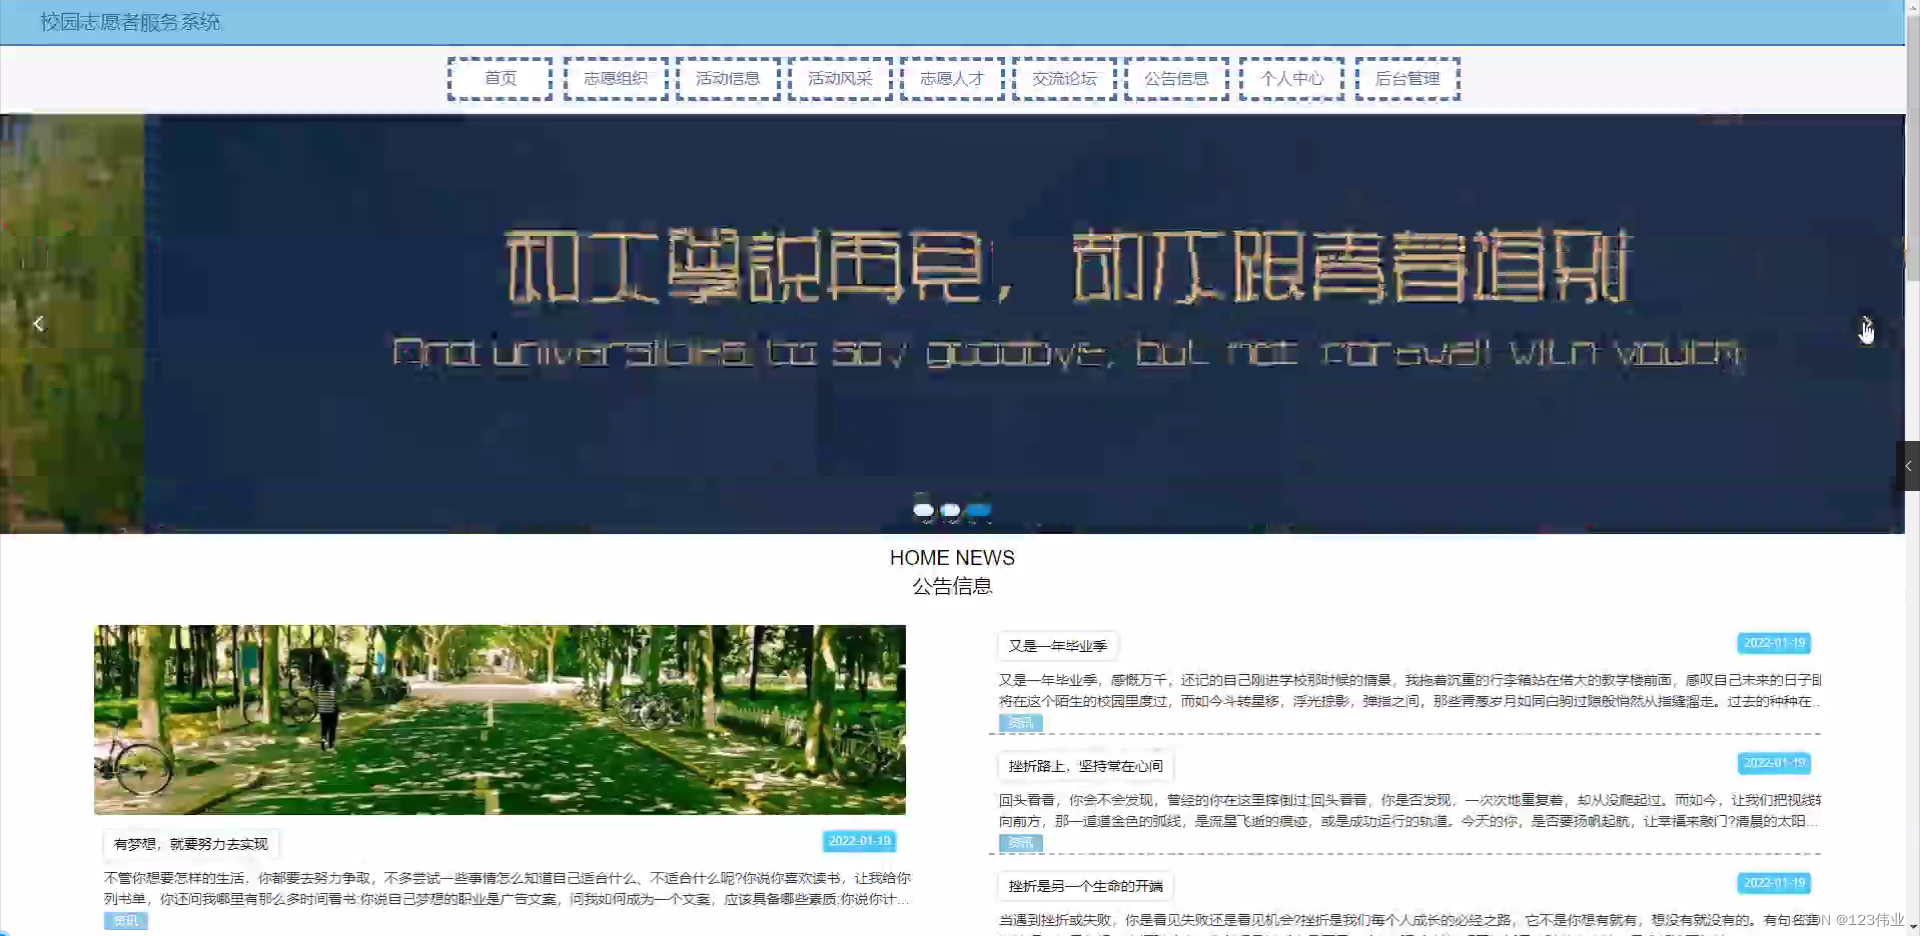Switch to the 交流论坛 tab
The width and height of the screenshot is (1920, 936).
click(1063, 78)
